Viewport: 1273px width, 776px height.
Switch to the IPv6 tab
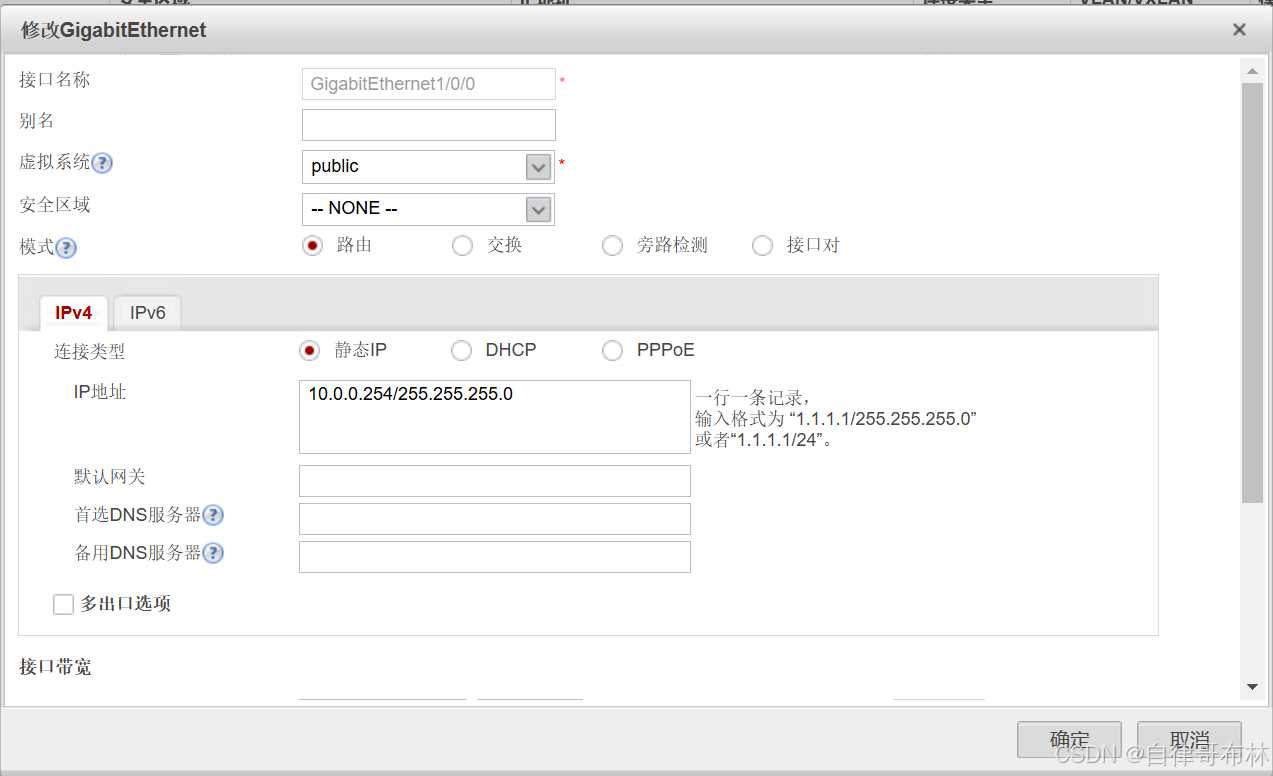(147, 313)
